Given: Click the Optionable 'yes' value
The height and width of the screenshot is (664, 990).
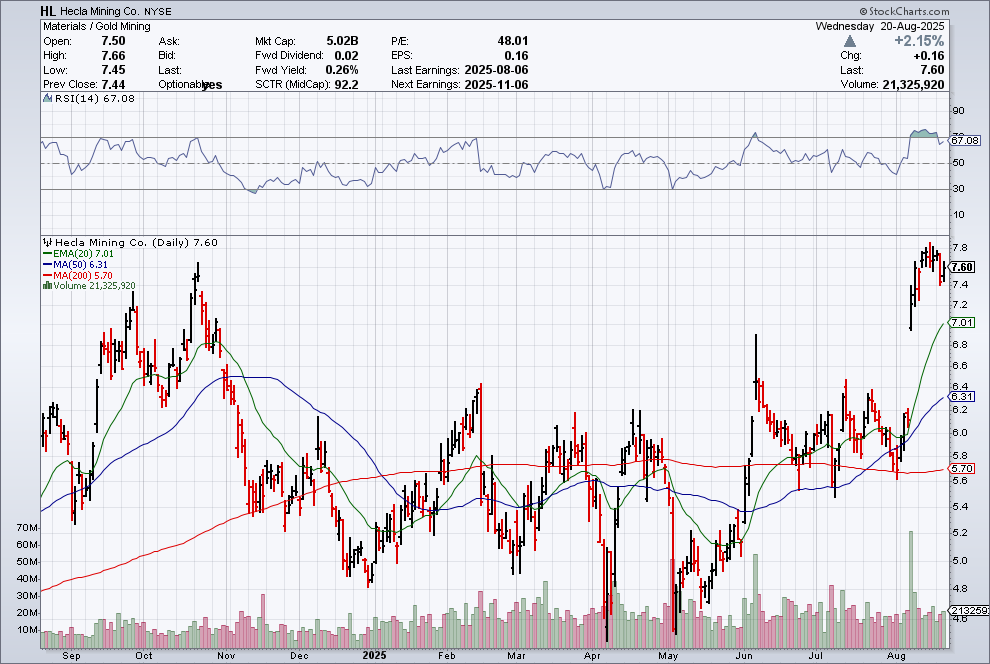Looking at the screenshot, I should pyautogui.click(x=212, y=85).
